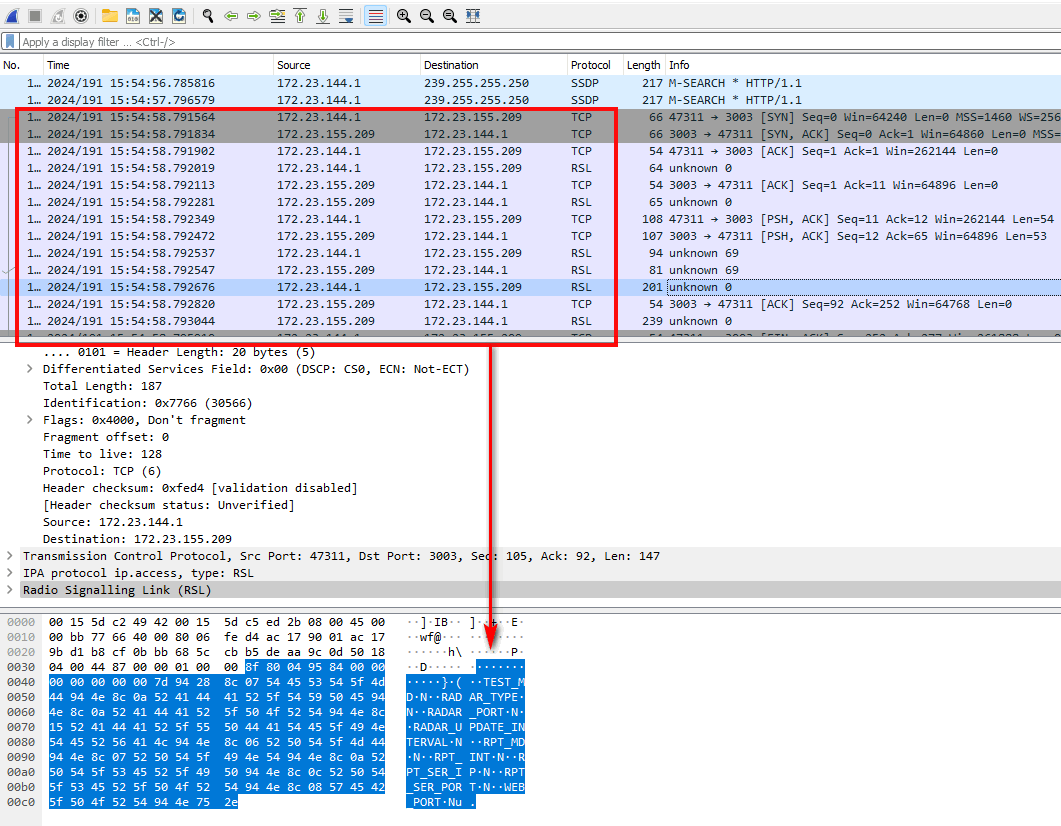Select SSDP packet at 15:54:56.785816
This screenshot has width=1061, height=826.
tap(530, 83)
